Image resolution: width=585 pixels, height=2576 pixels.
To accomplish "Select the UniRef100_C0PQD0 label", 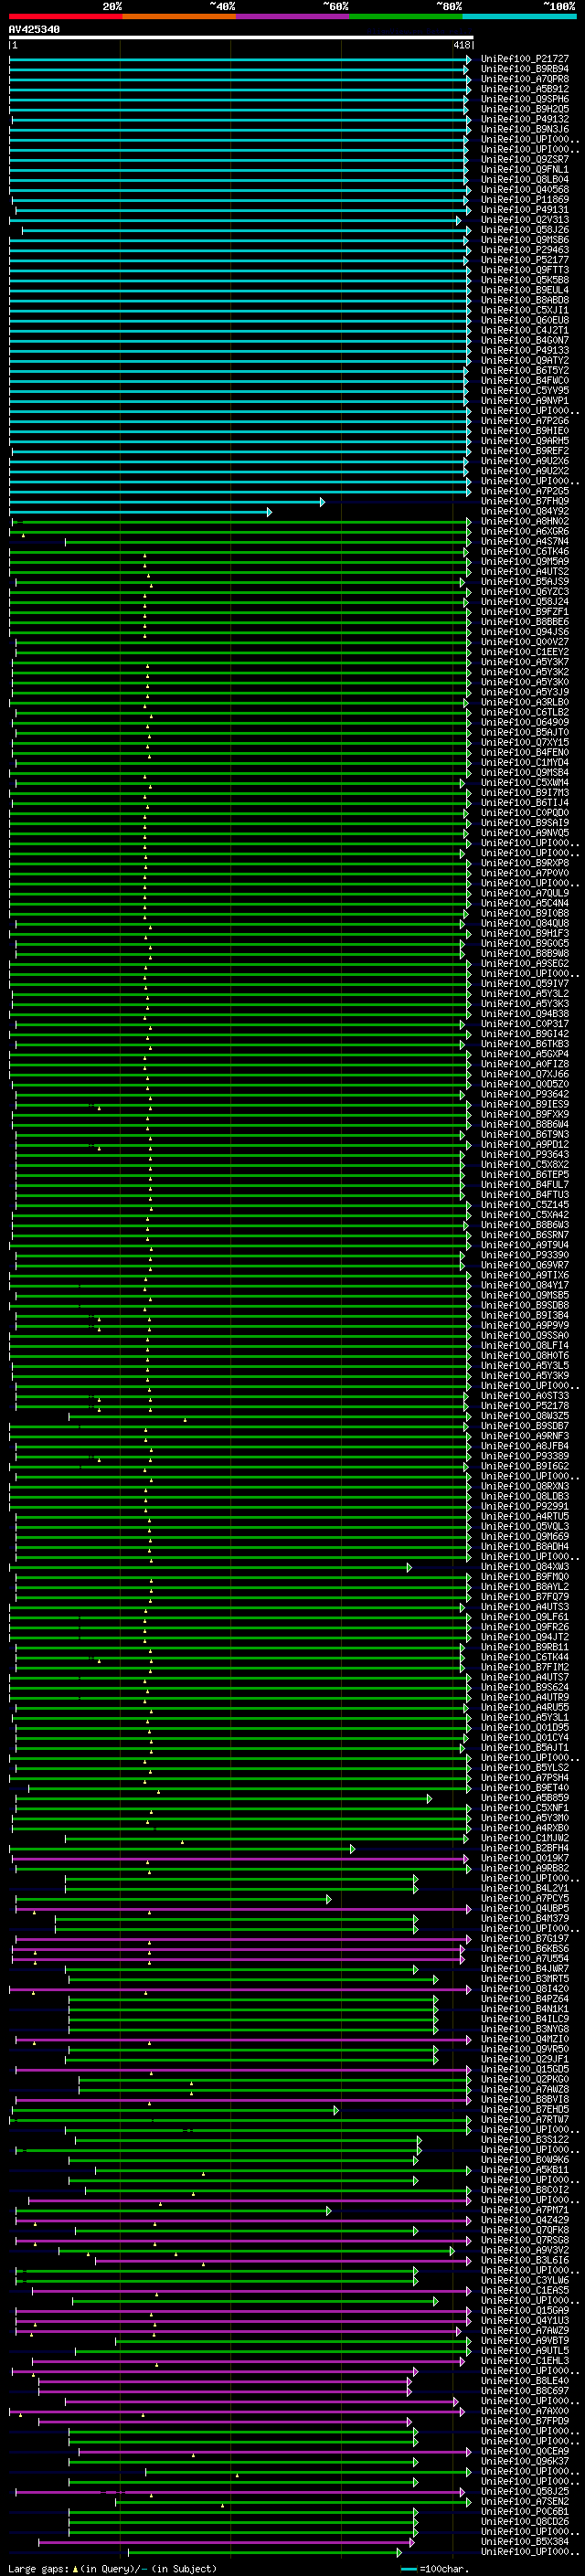I will pyautogui.click(x=524, y=812).
